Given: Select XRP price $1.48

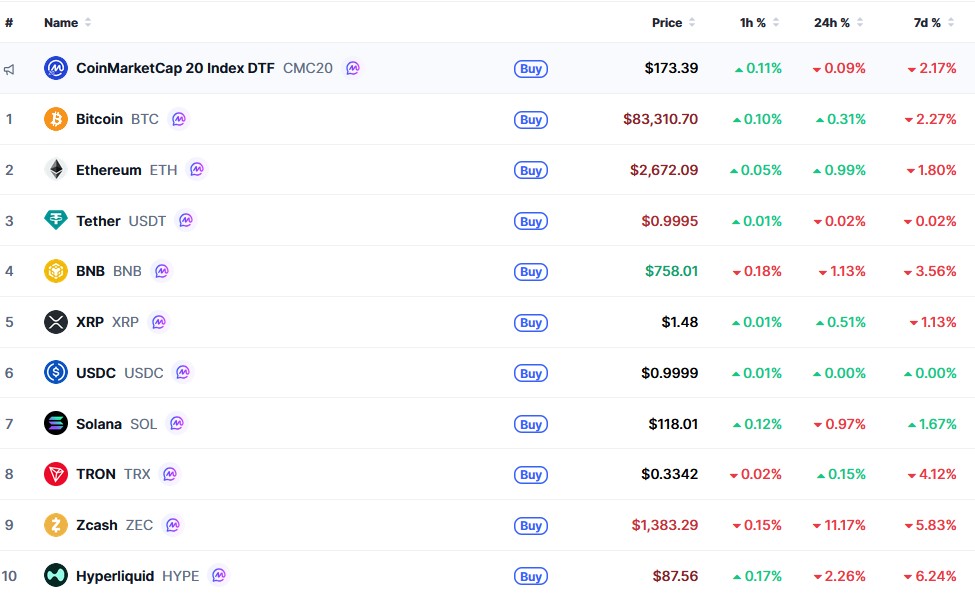Looking at the screenshot, I should pos(680,322).
